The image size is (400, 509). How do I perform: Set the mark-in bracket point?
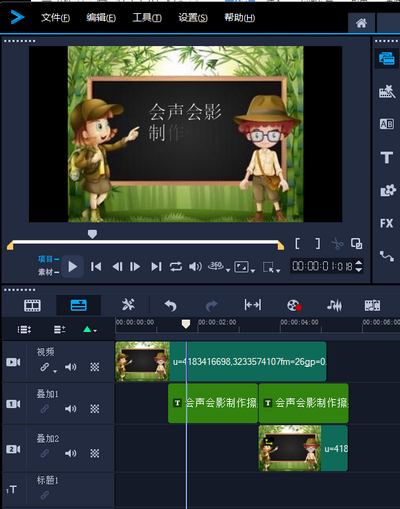(x=297, y=243)
